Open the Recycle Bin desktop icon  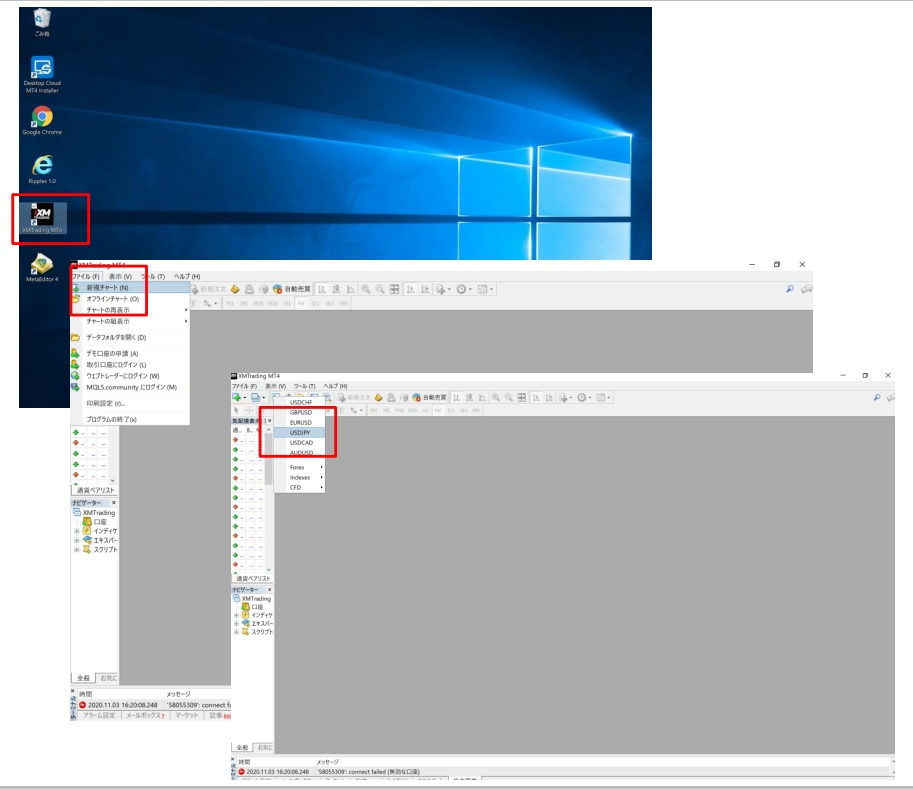tap(42, 23)
